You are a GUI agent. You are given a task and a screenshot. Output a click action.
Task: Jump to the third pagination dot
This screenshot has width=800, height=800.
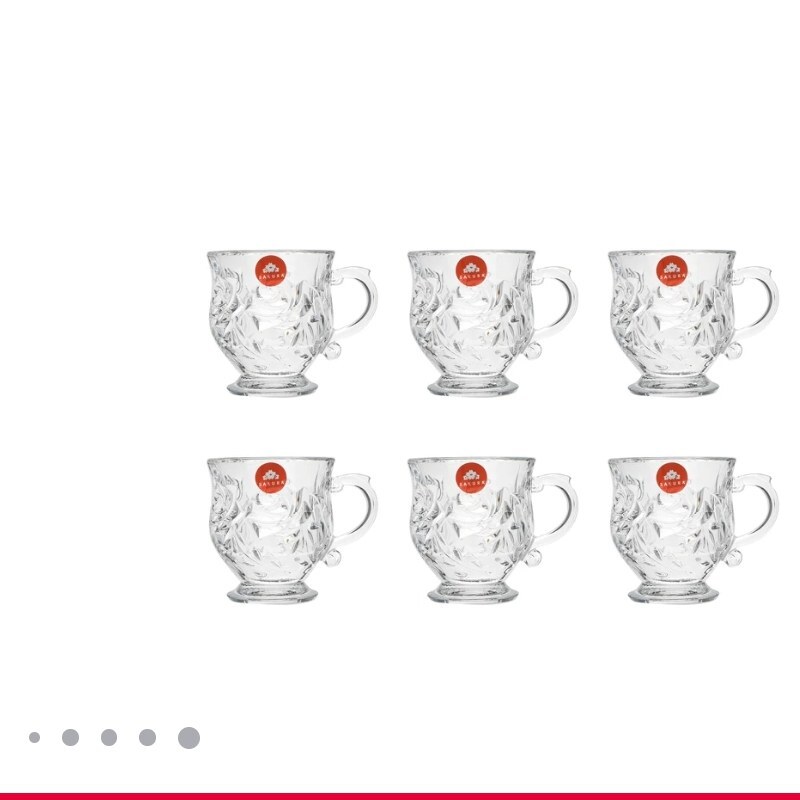tap(109, 737)
